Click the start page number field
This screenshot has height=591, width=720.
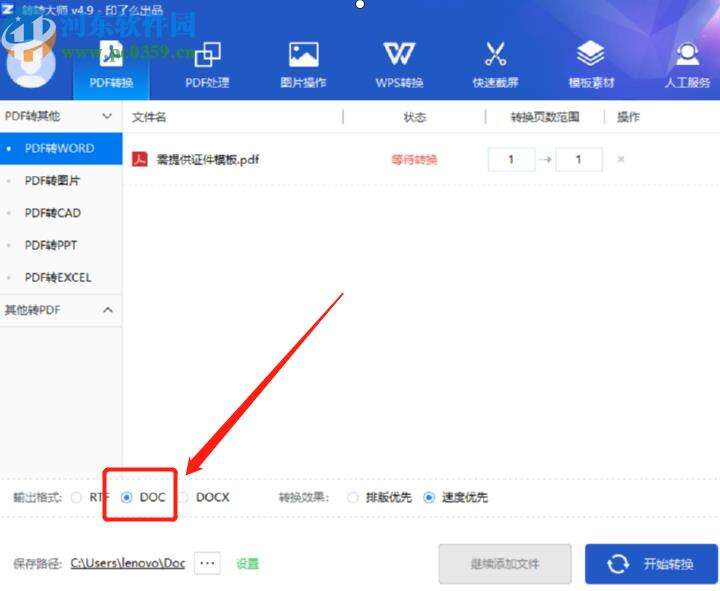pyautogui.click(x=512, y=159)
